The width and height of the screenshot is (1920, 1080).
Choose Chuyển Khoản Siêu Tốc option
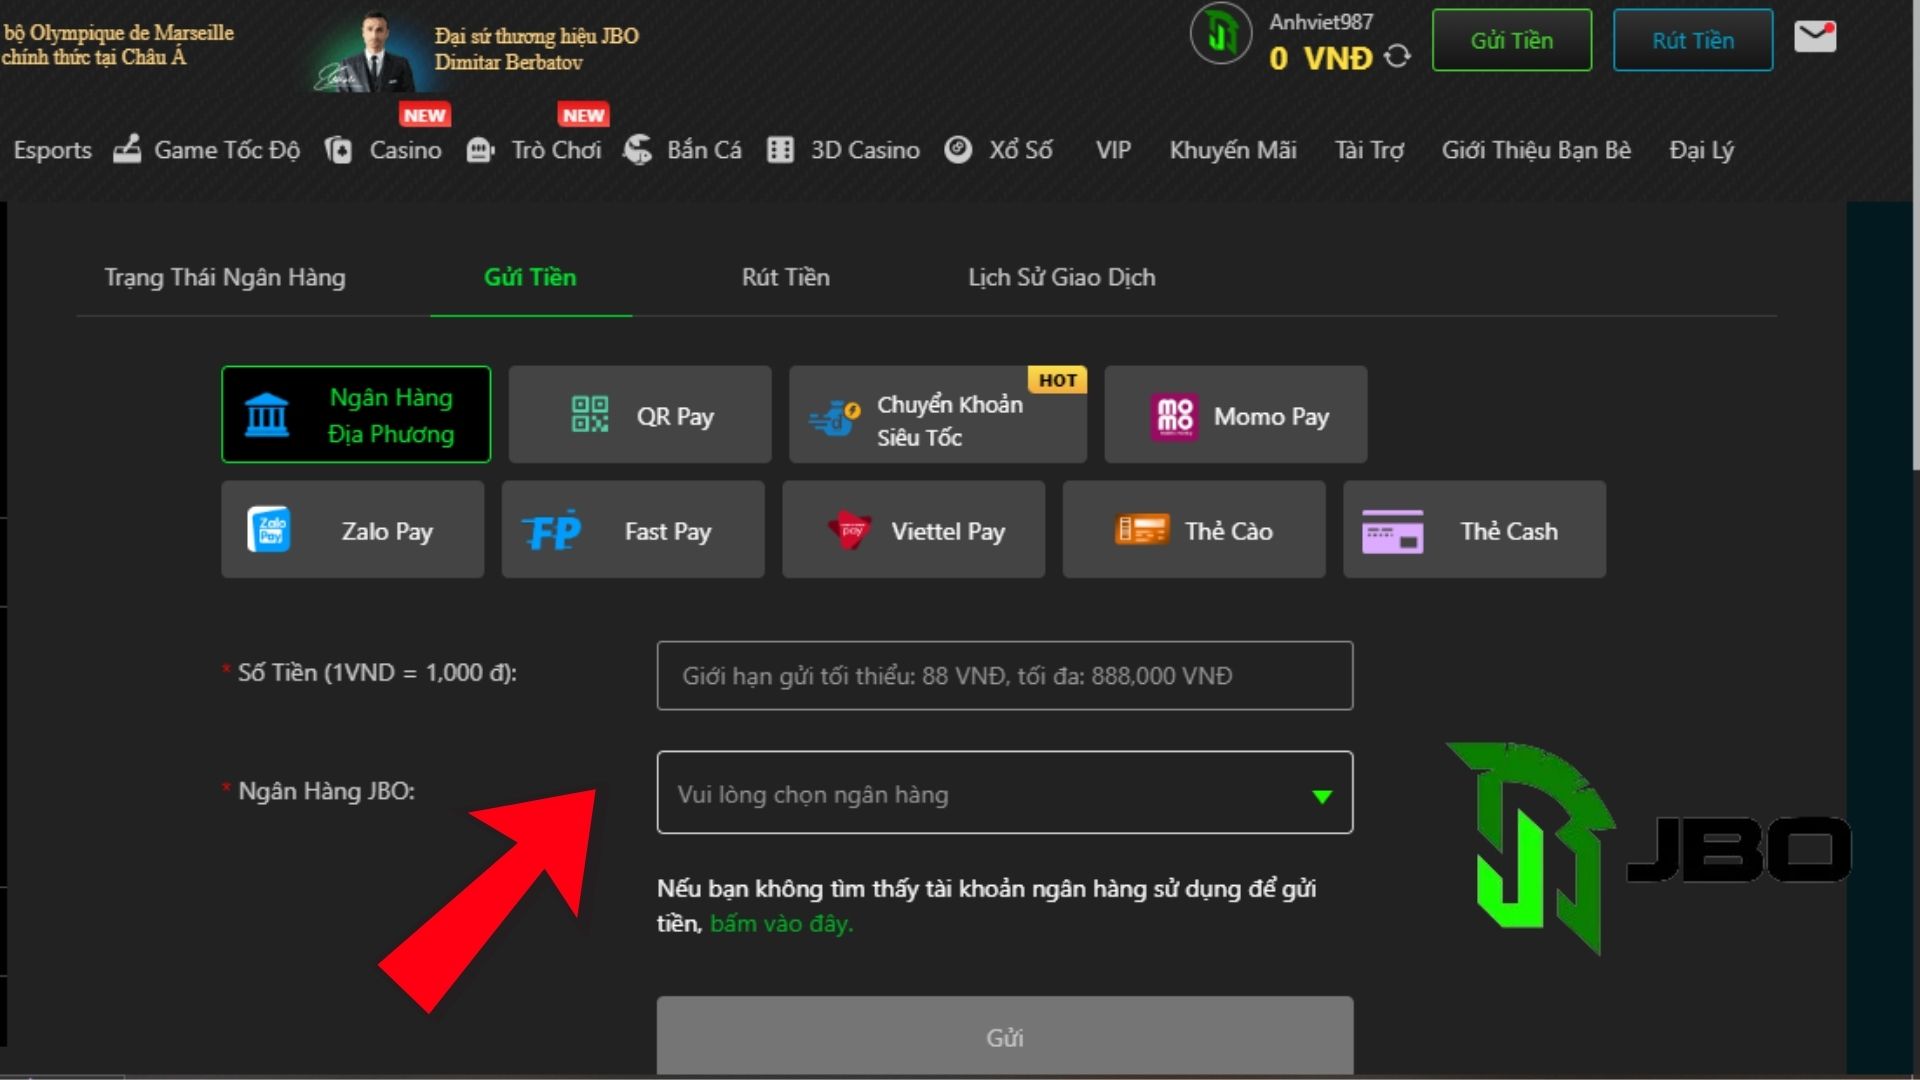point(938,414)
